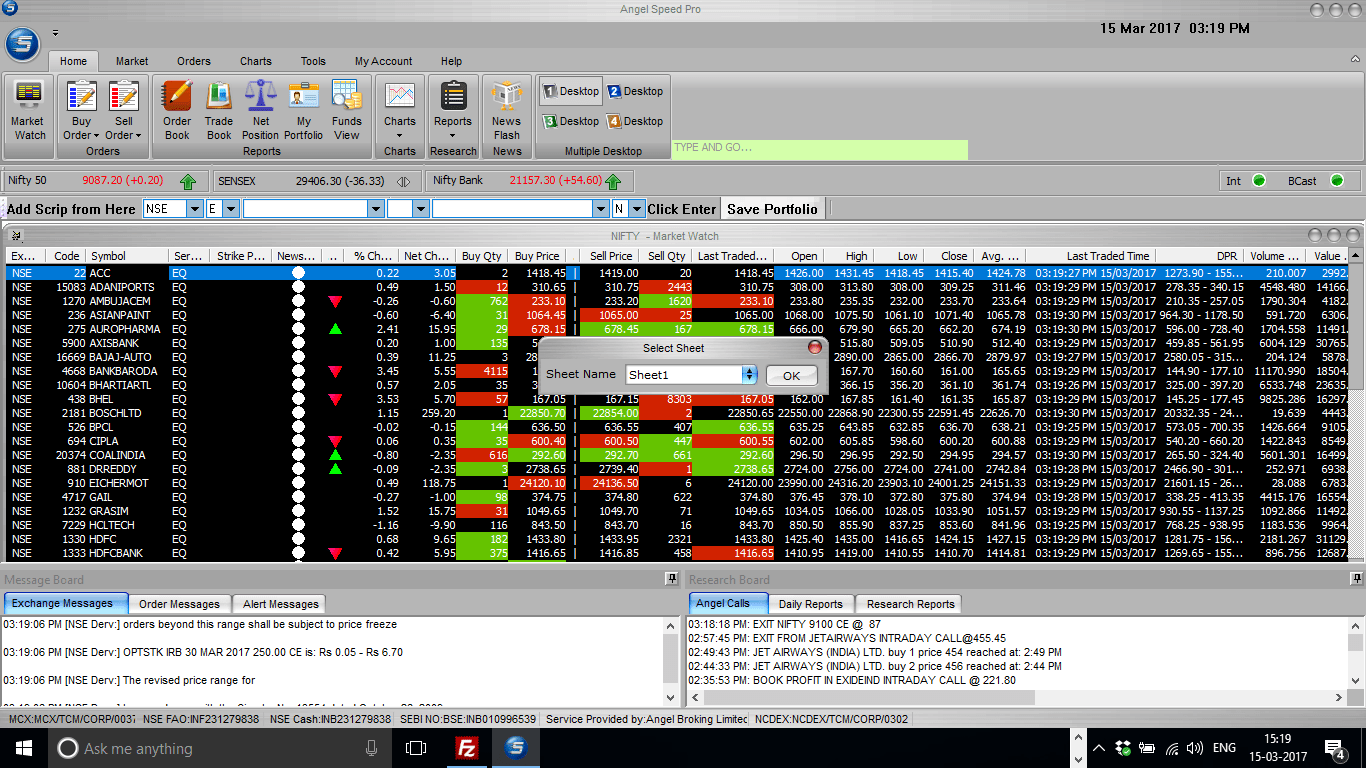Viewport: 1366px width, 768px height.
Task: Open the scrip symbol dropdown after E
Action: click(x=376, y=209)
